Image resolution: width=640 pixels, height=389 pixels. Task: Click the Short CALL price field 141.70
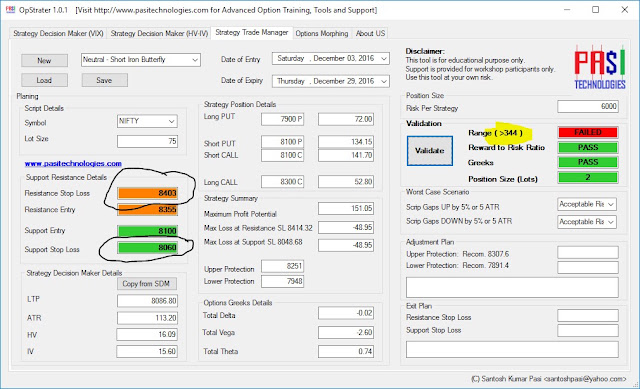pos(346,155)
